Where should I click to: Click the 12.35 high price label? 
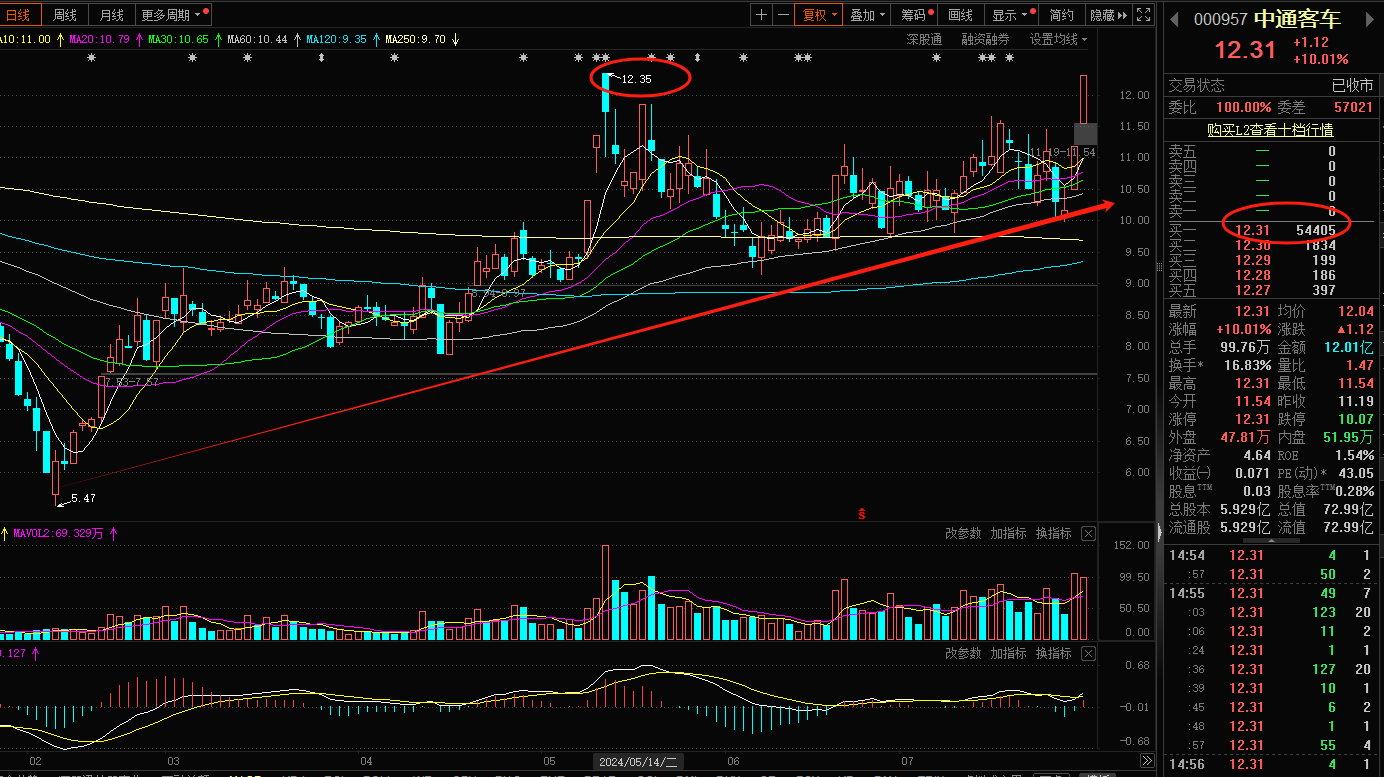click(x=636, y=78)
